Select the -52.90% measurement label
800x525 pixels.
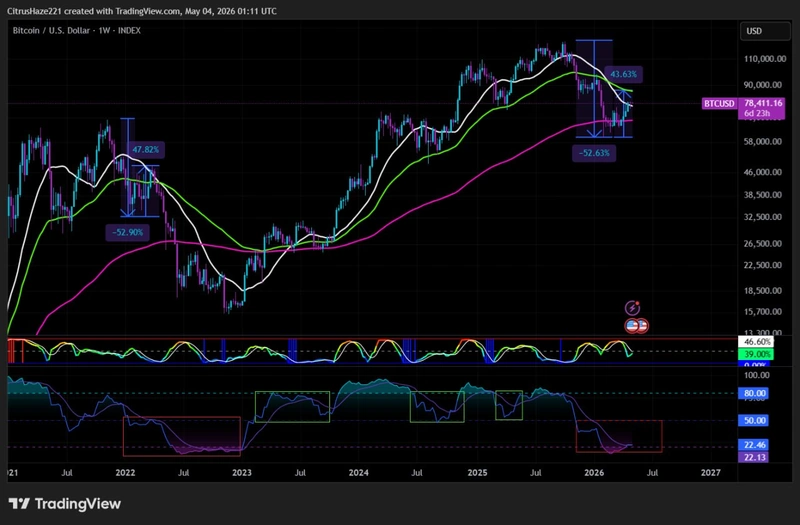pos(128,232)
